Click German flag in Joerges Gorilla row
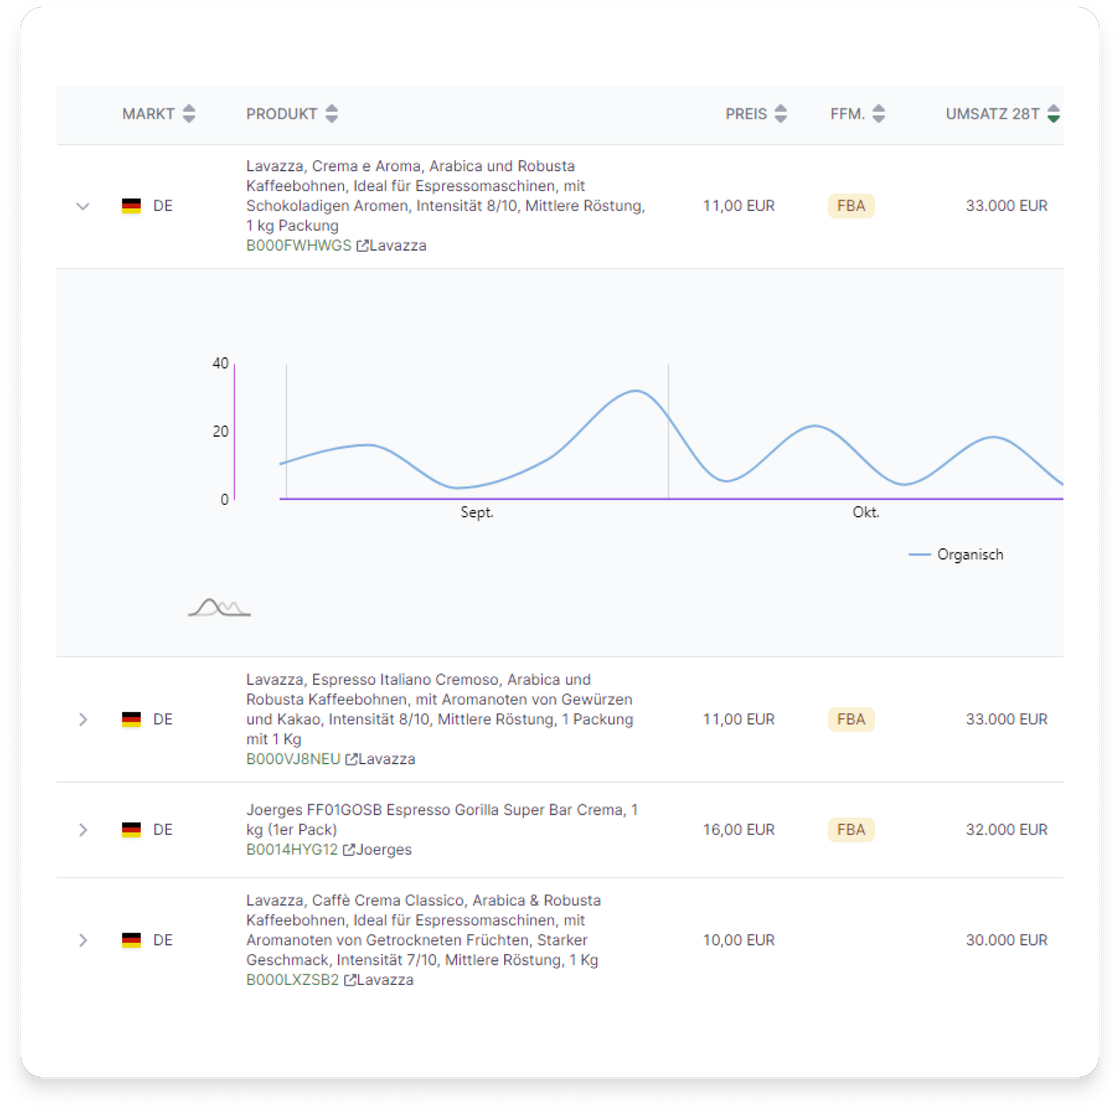This screenshot has width=1120, height=1112. click(131, 830)
